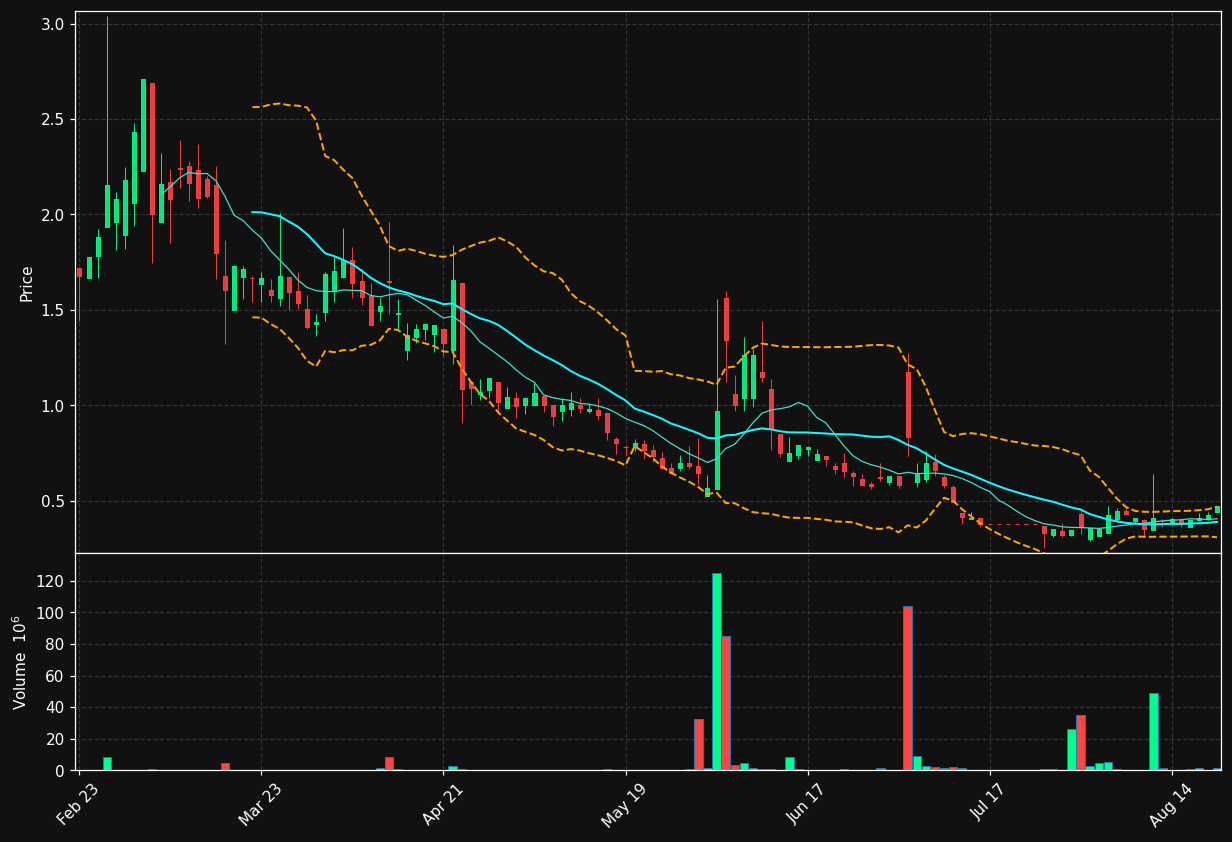Click the tallest green volume bar
This screenshot has width=1232, height=842.
coord(717,672)
